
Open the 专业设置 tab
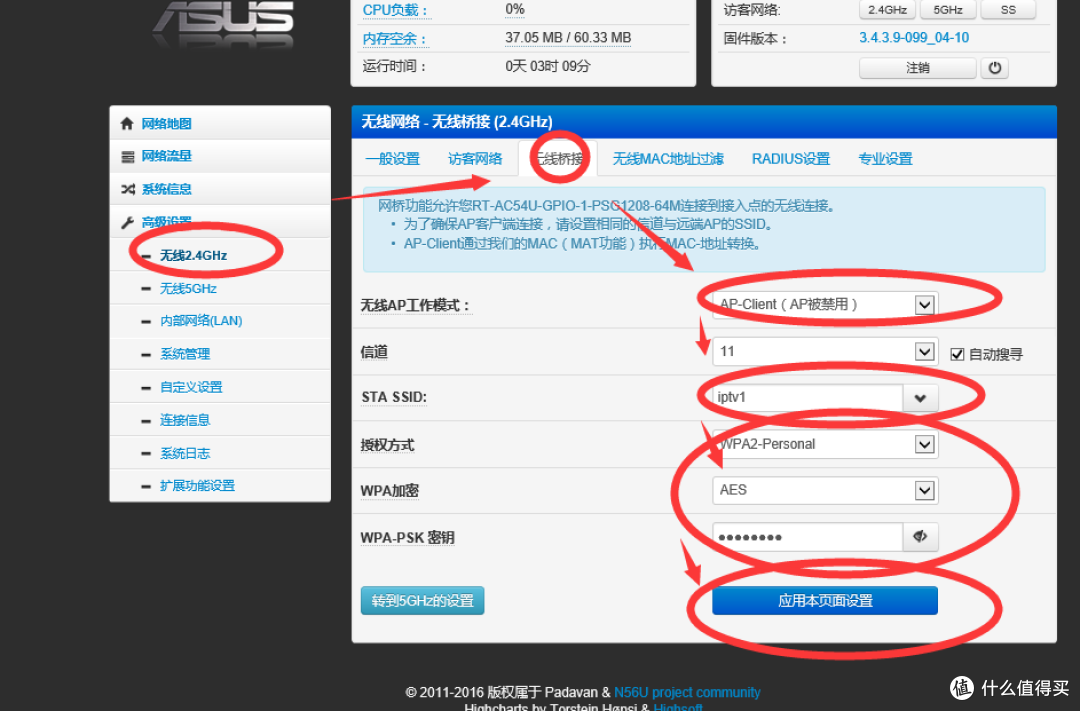(885, 159)
